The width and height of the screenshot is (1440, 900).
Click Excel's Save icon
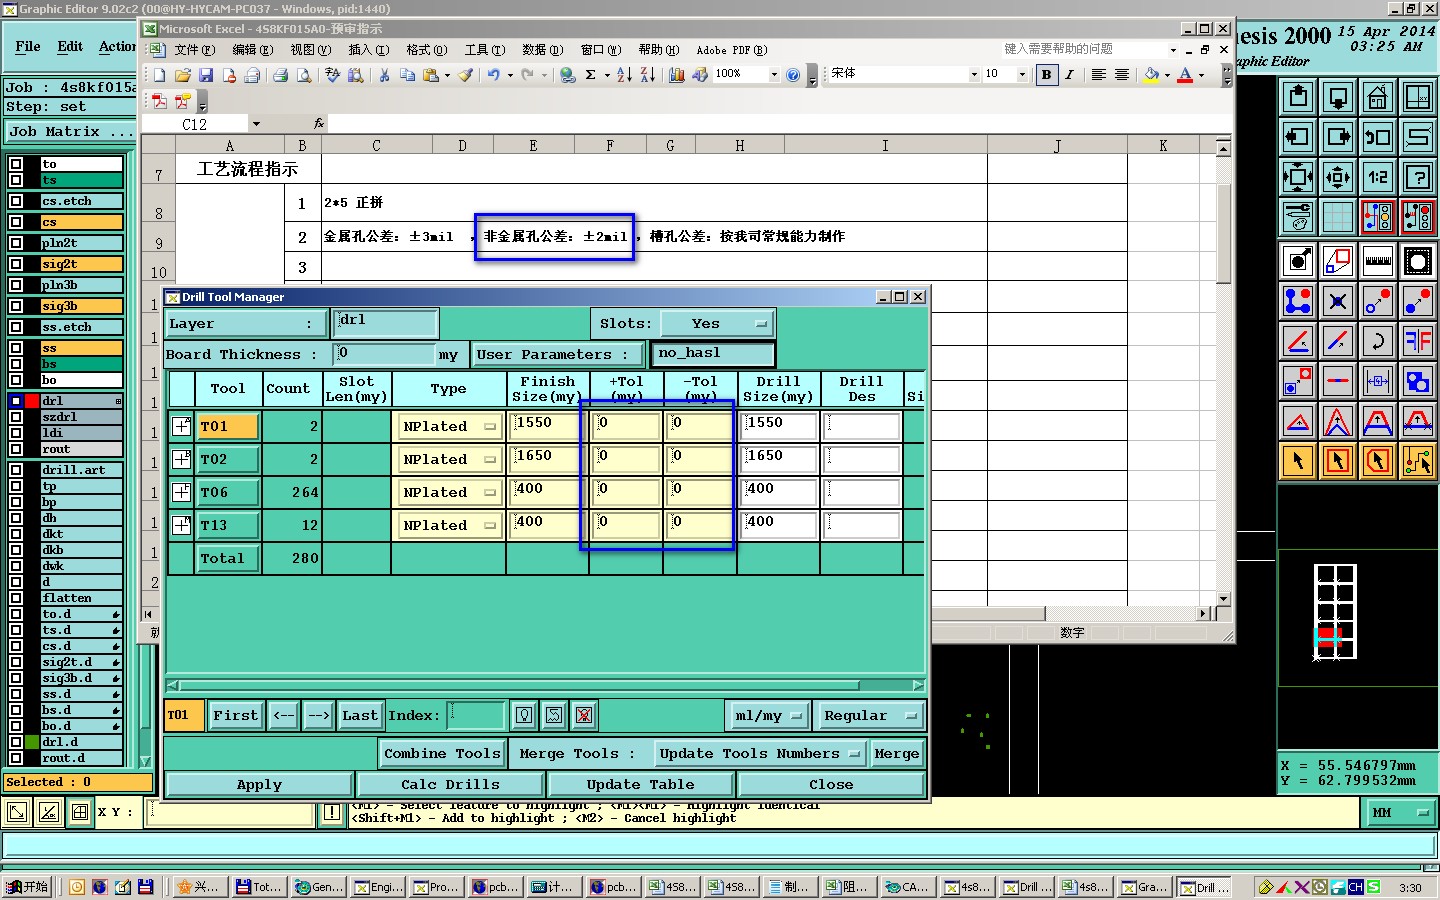(x=206, y=75)
